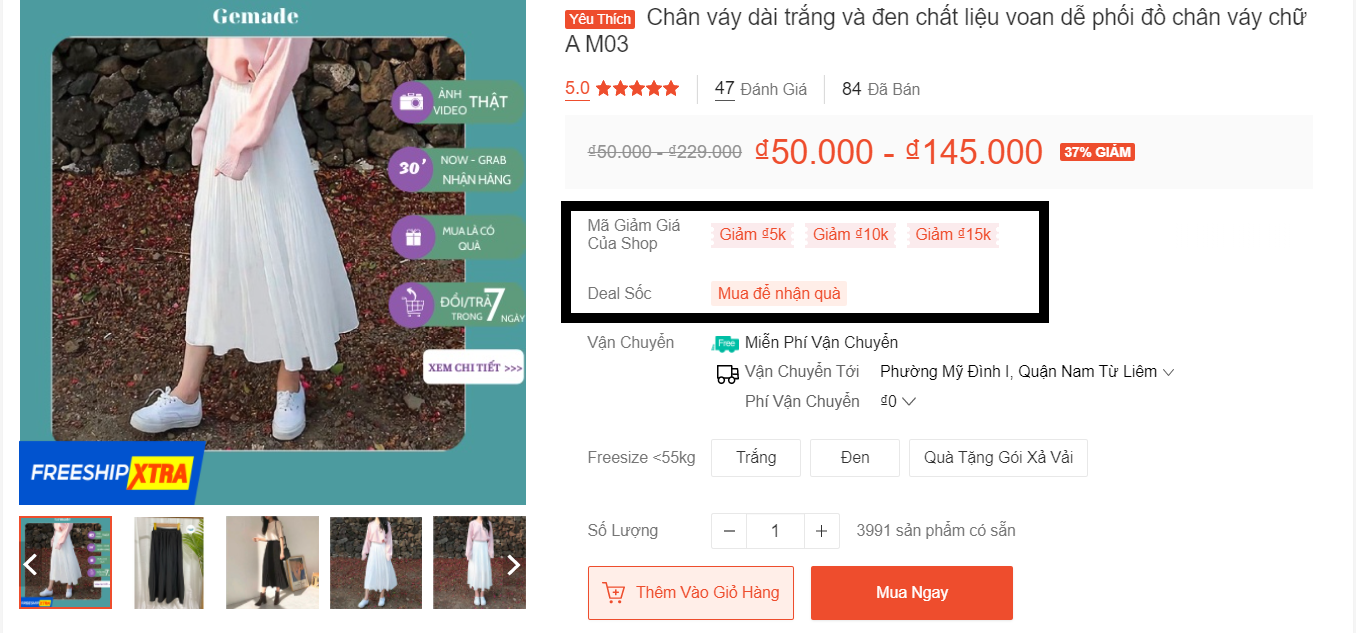
Task: Click the previous thumbnail arrow
Action: tap(30, 565)
